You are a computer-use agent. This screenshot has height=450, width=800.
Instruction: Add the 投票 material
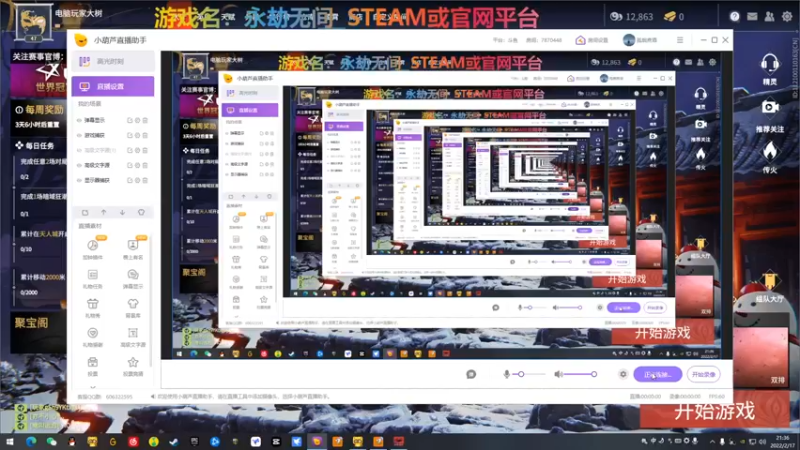coord(92,366)
